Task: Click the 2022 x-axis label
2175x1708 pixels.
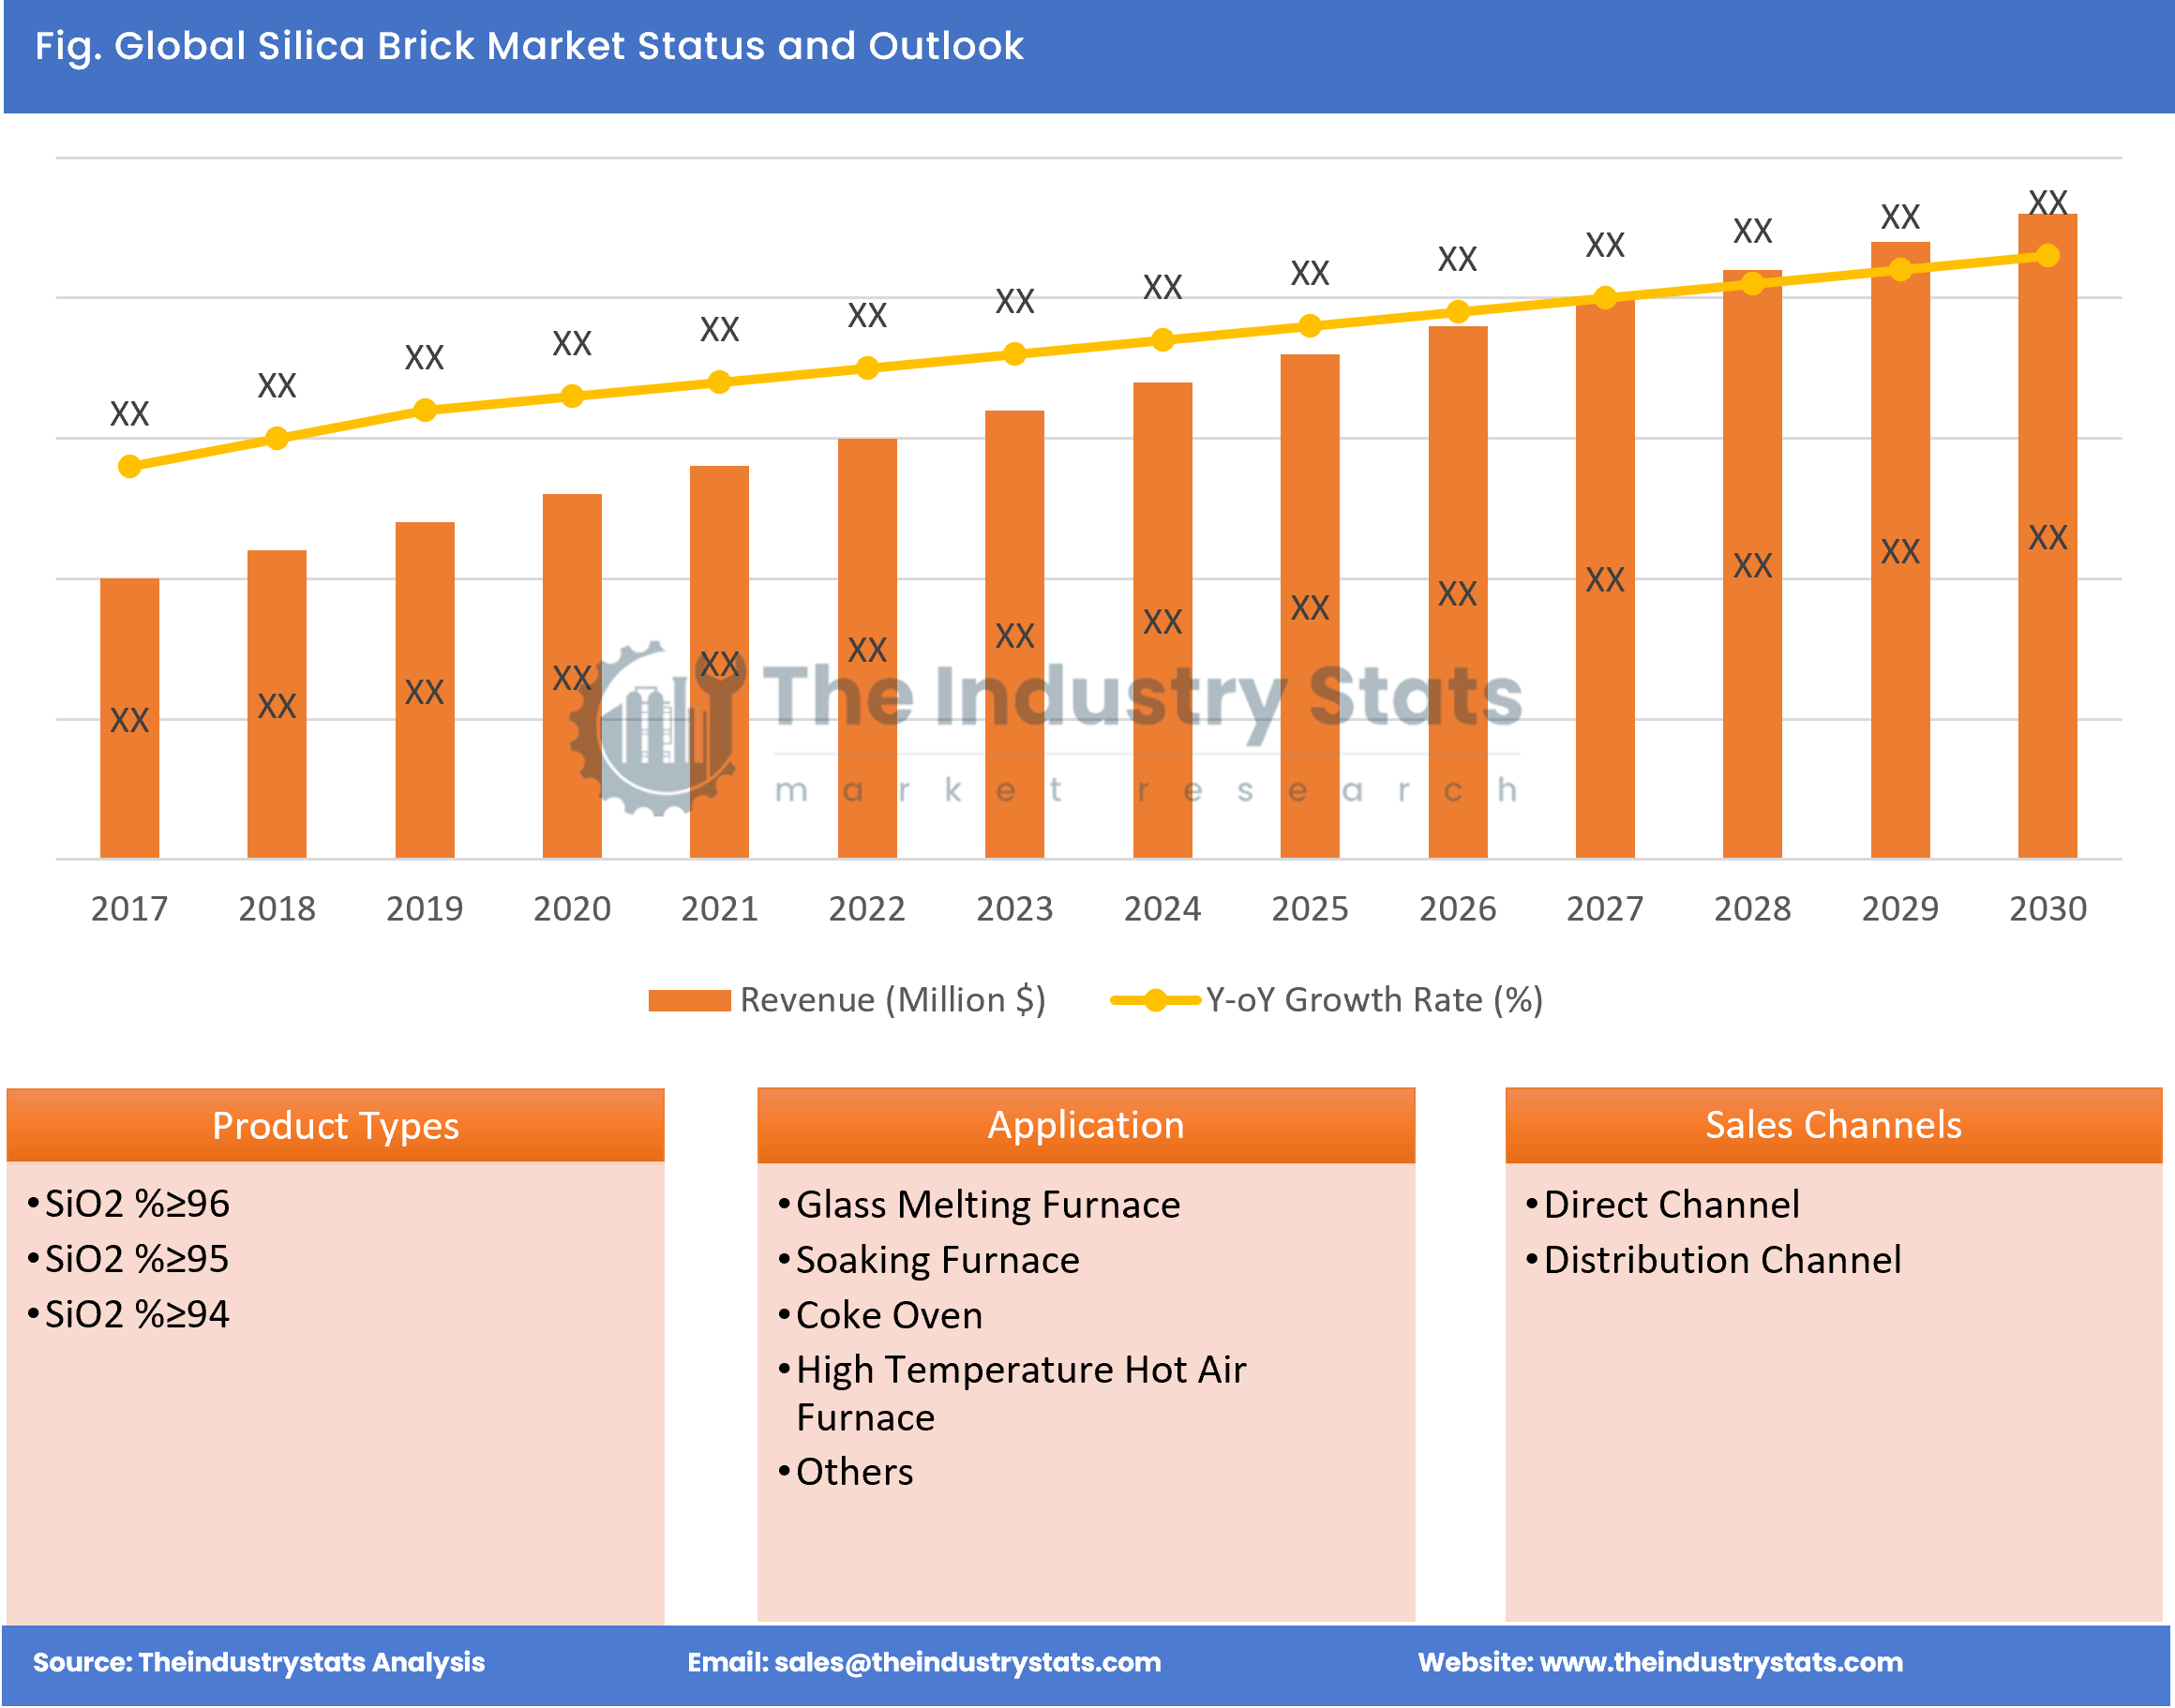Action: [x=867, y=908]
